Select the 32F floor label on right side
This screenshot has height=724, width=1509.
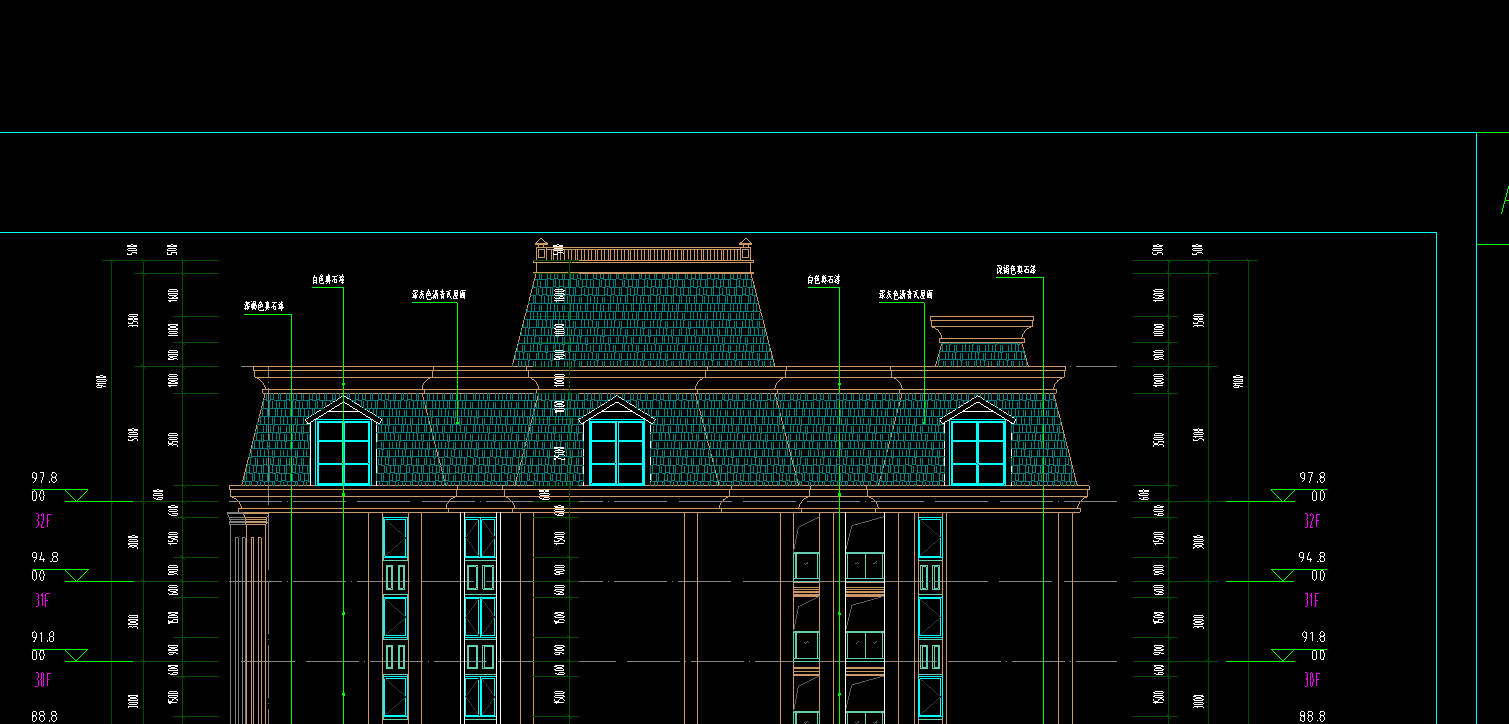1312,521
